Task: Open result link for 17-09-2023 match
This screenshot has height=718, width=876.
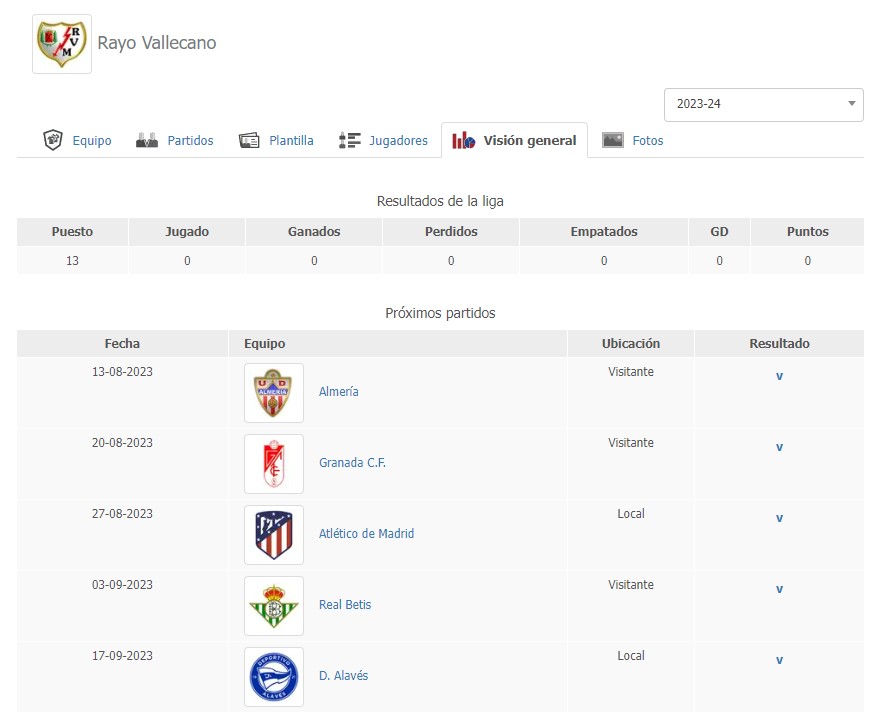Action: [x=779, y=660]
